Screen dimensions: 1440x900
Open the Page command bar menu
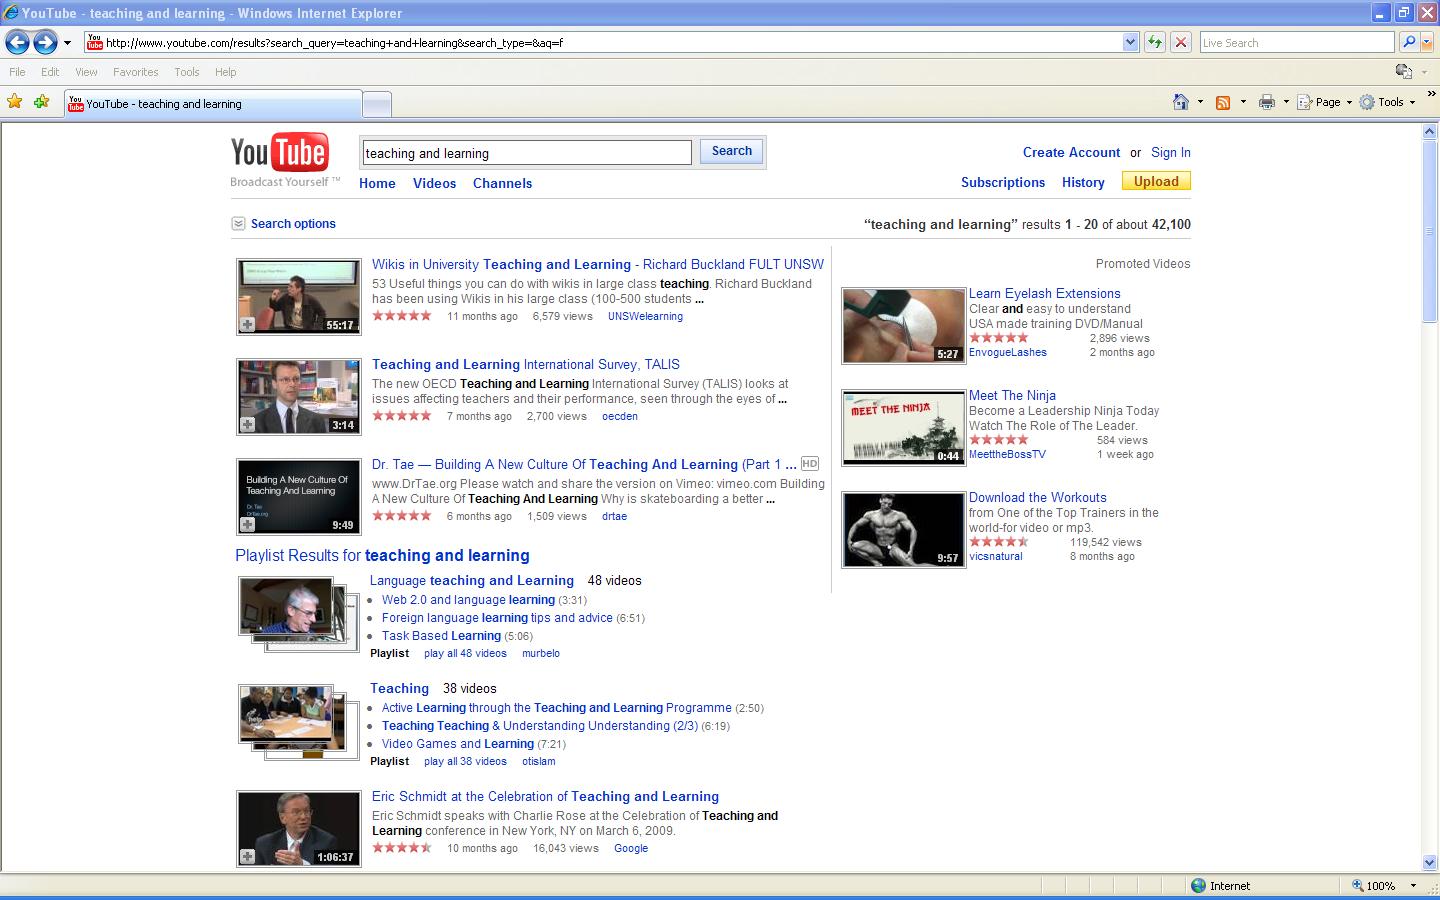pos(1324,102)
